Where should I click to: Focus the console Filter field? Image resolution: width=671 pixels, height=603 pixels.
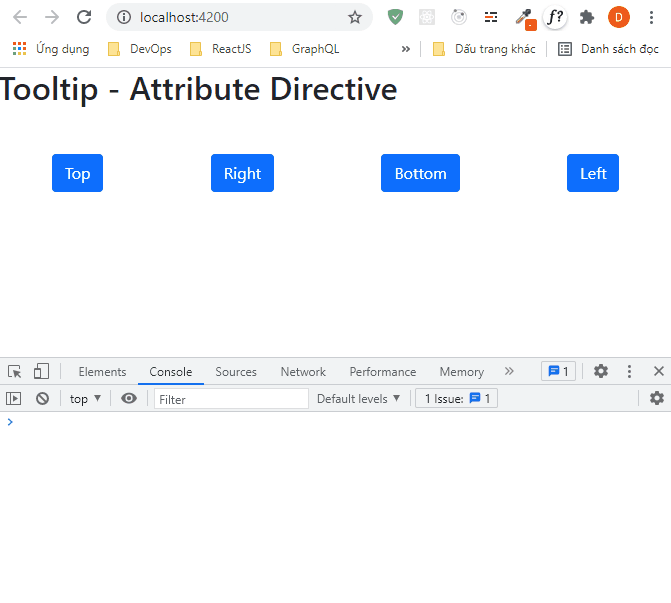[x=231, y=399]
